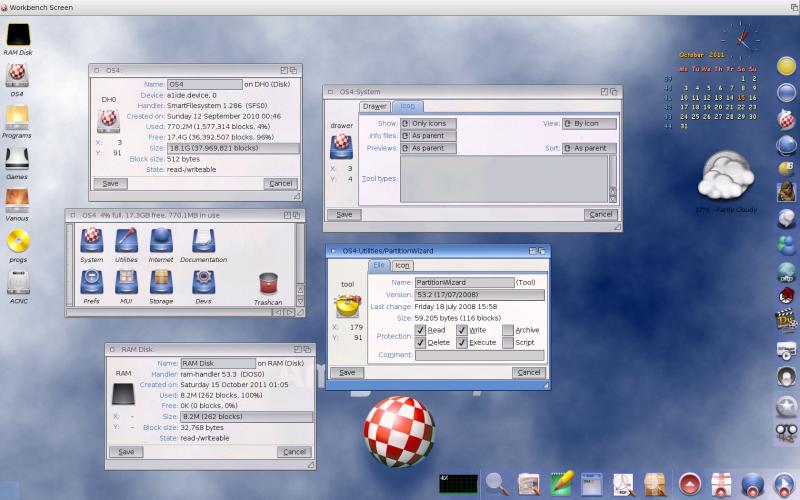Enable the Archive protection checkbox
Viewport: 800px width, 500px height.
pyautogui.click(x=508, y=330)
